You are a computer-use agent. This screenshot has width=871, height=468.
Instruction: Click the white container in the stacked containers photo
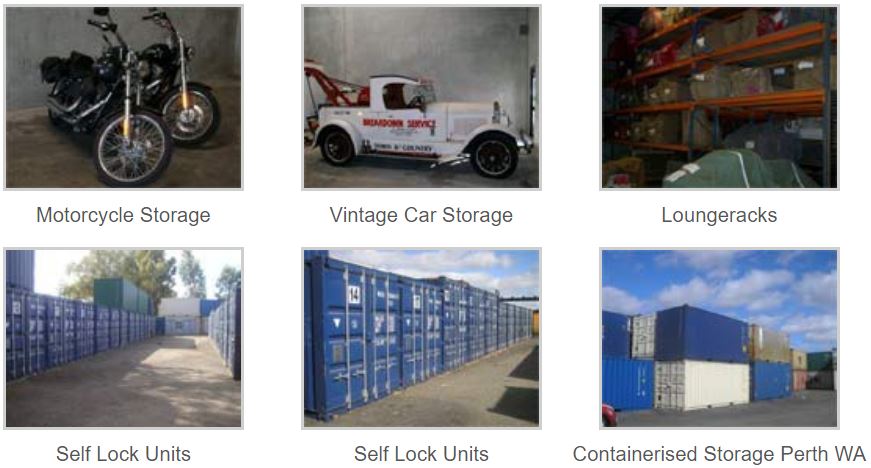tap(702, 385)
